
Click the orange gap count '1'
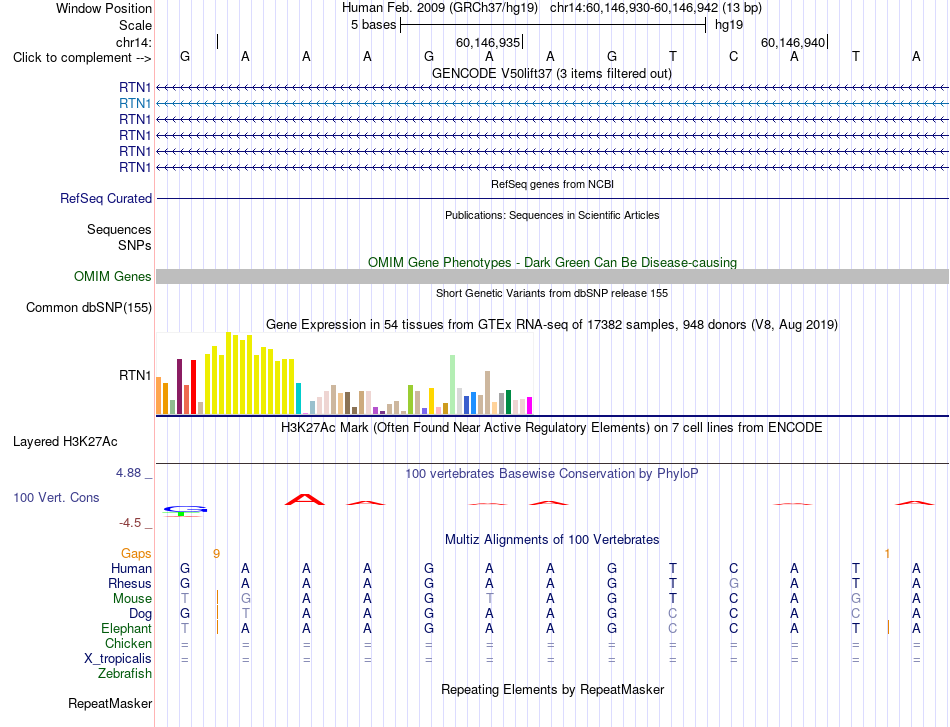click(x=887, y=553)
